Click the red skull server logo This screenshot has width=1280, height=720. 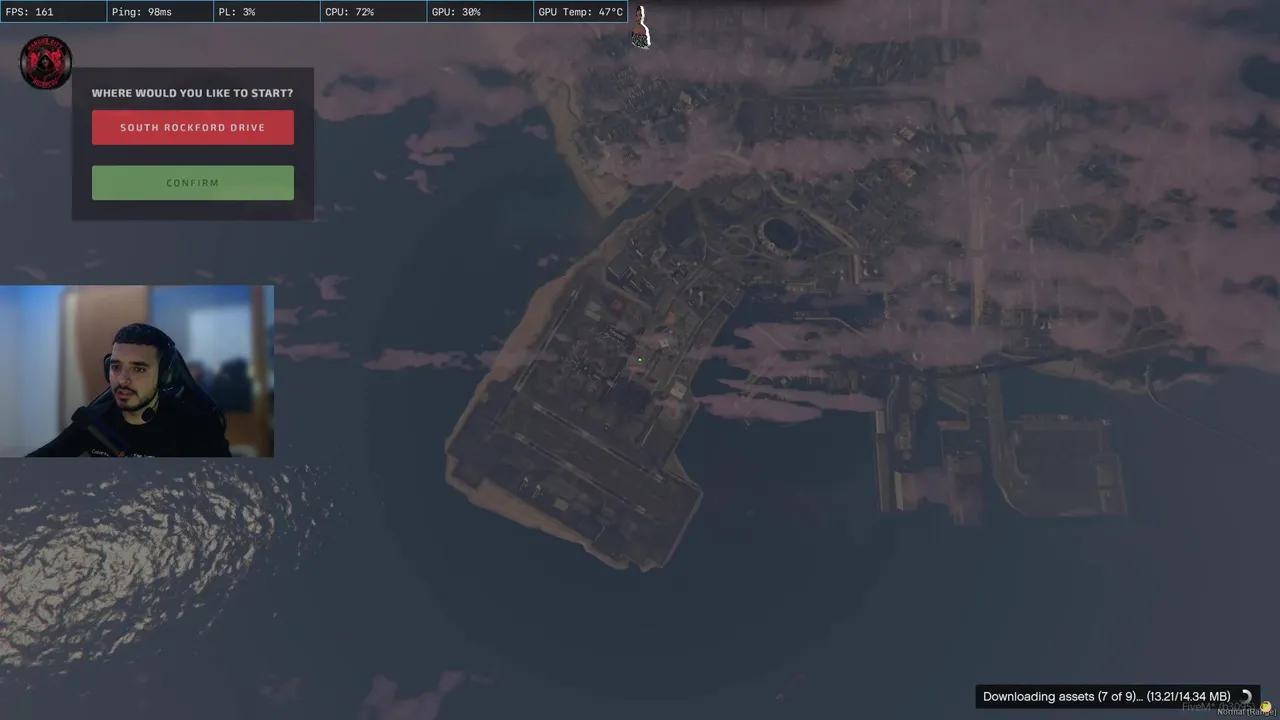[45, 62]
